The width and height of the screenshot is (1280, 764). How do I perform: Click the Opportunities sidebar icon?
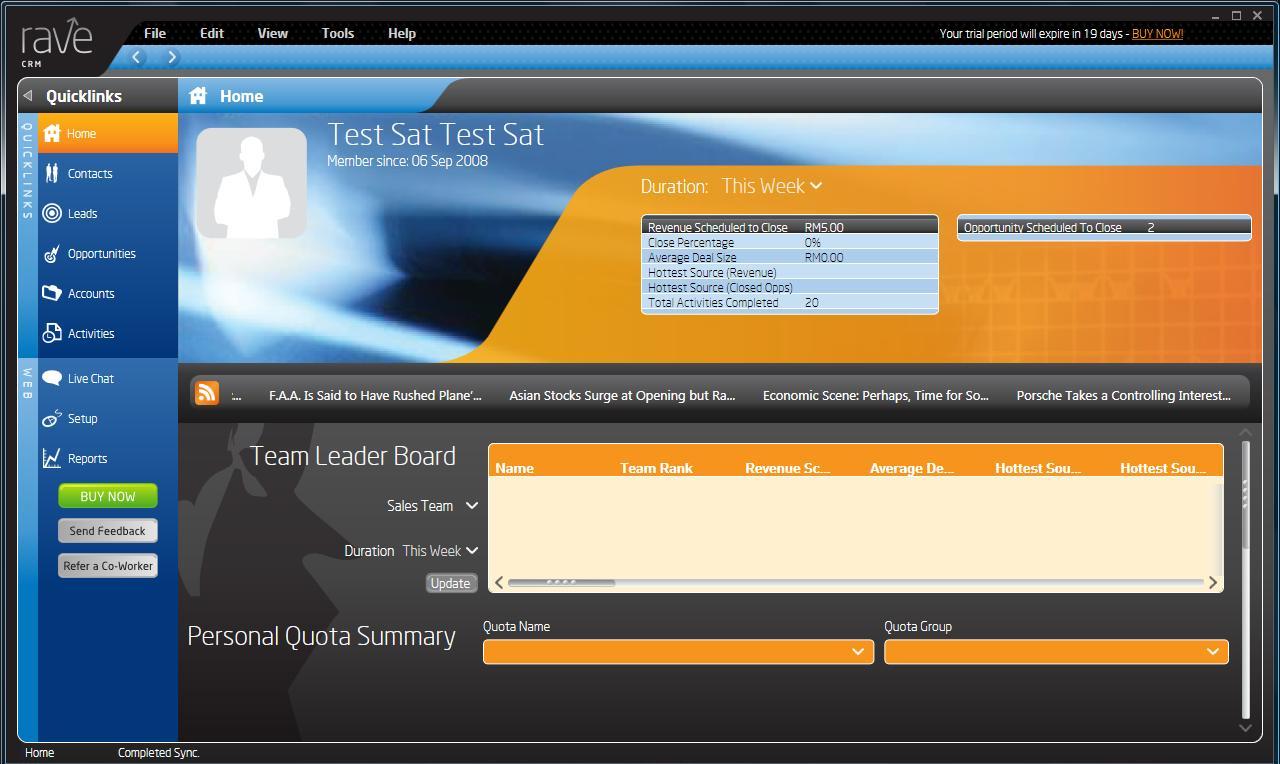click(x=52, y=254)
